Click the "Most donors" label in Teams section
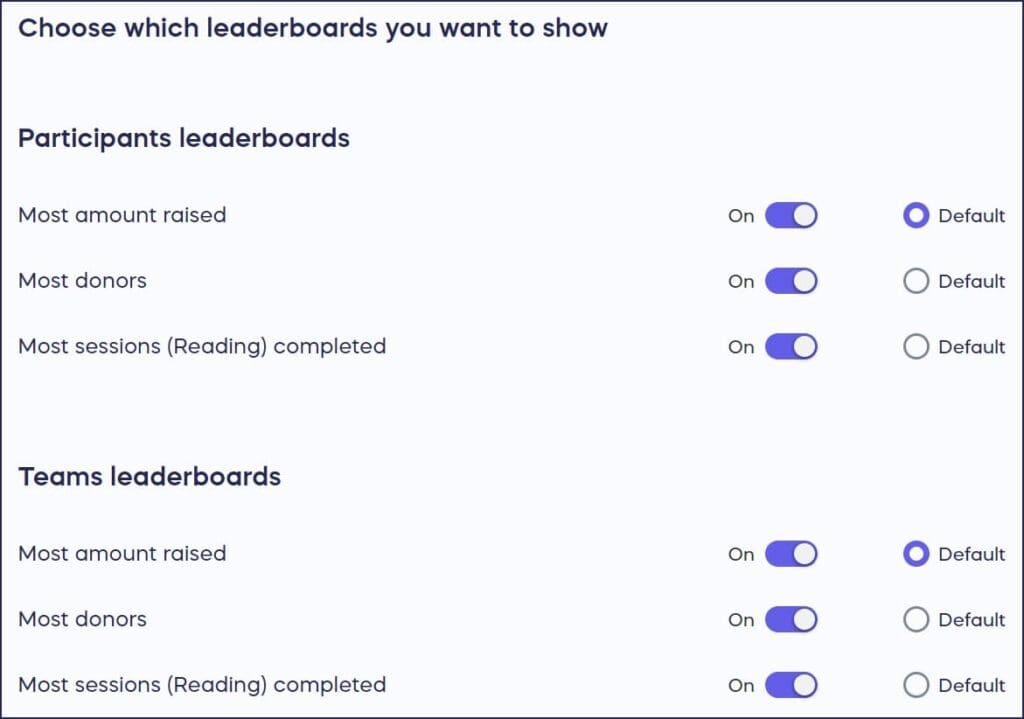The image size is (1024, 719). click(x=82, y=619)
